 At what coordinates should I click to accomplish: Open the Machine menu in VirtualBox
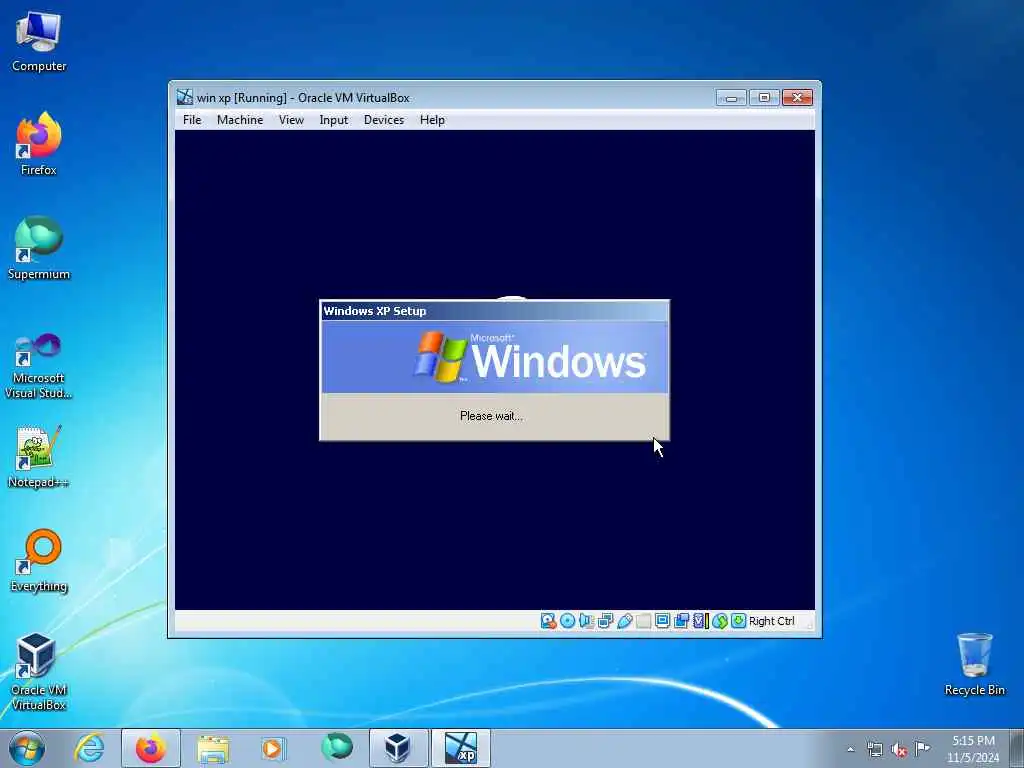pos(240,120)
